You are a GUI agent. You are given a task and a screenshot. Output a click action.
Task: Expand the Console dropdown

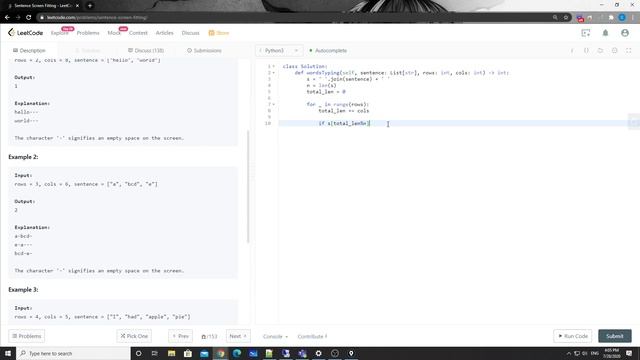[x=275, y=336]
